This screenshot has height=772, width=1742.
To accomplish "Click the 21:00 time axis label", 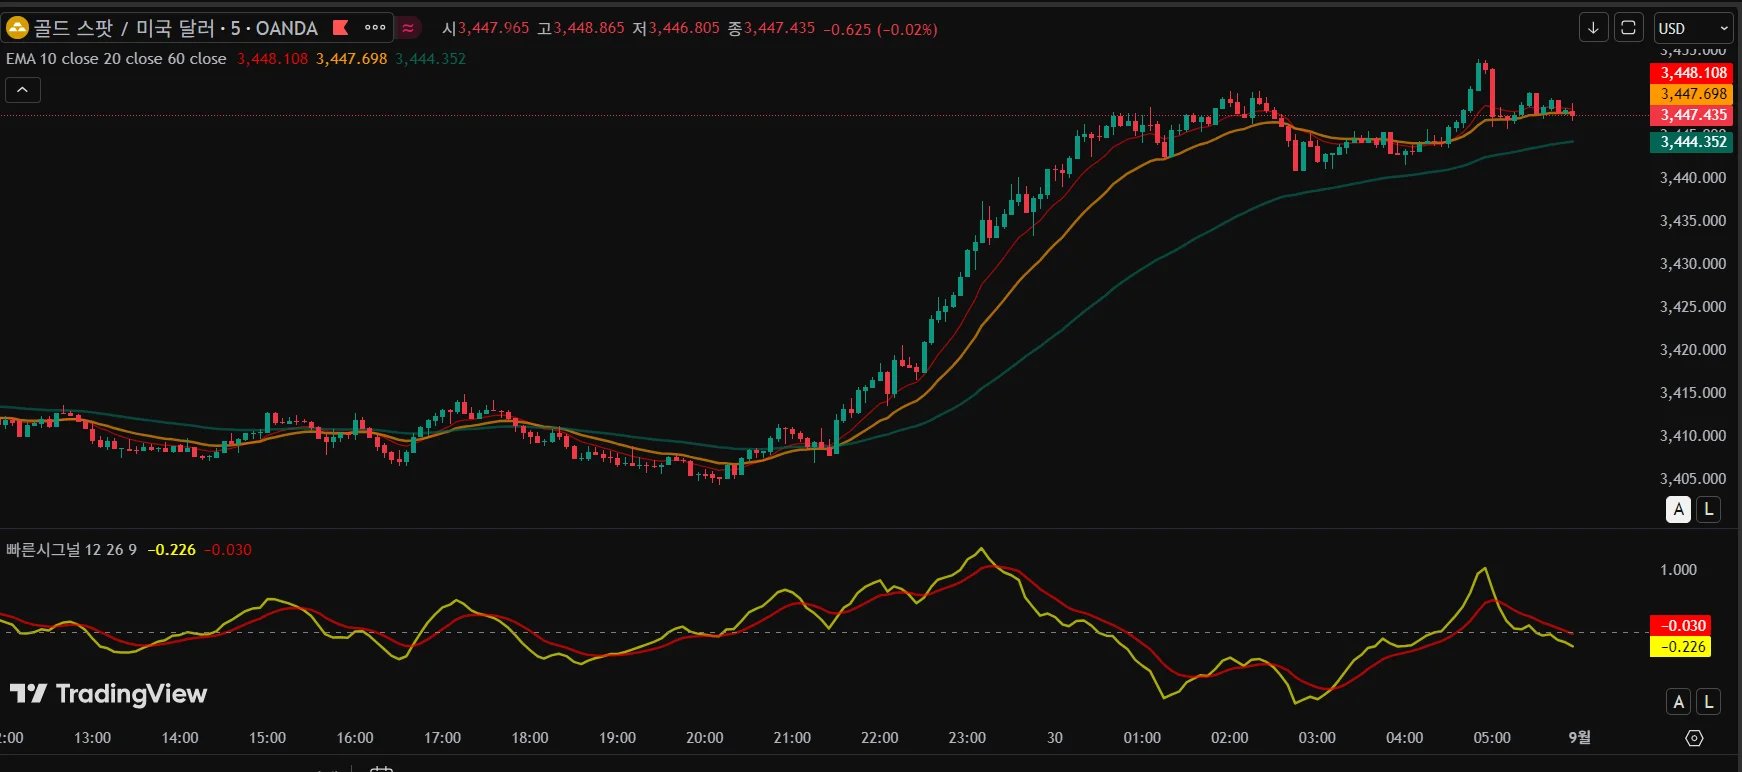I will (x=792, y=738).
